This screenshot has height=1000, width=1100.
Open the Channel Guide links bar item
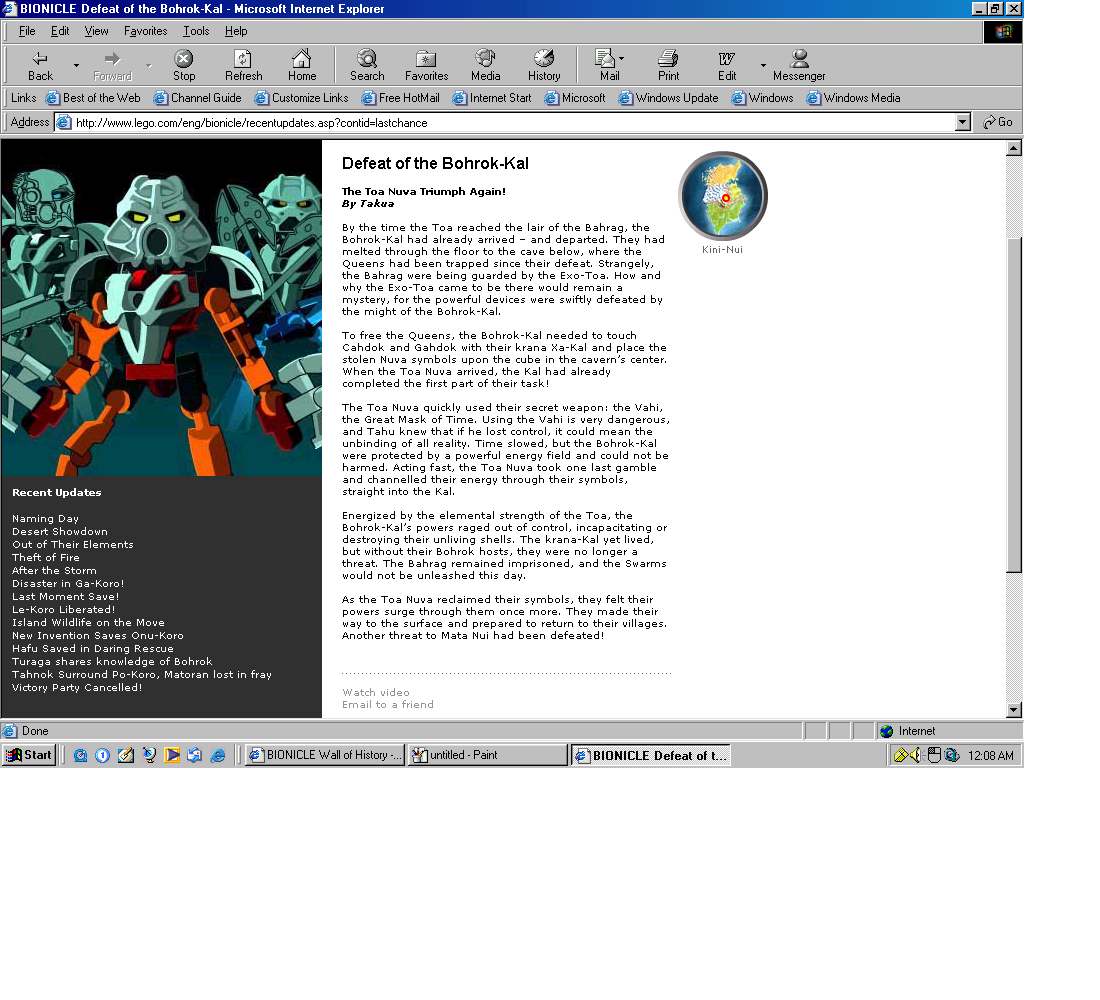click(x=198, y=98)
